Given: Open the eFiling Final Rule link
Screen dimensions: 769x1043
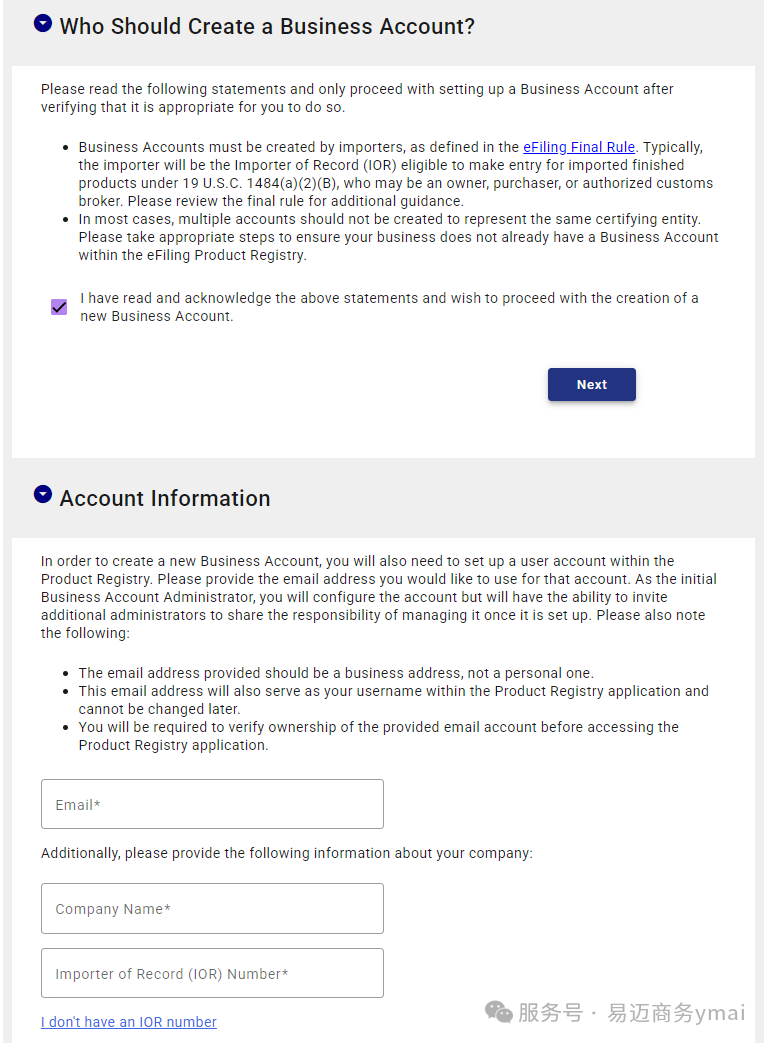Looking at the screenshot, I should tap(579, 147).
